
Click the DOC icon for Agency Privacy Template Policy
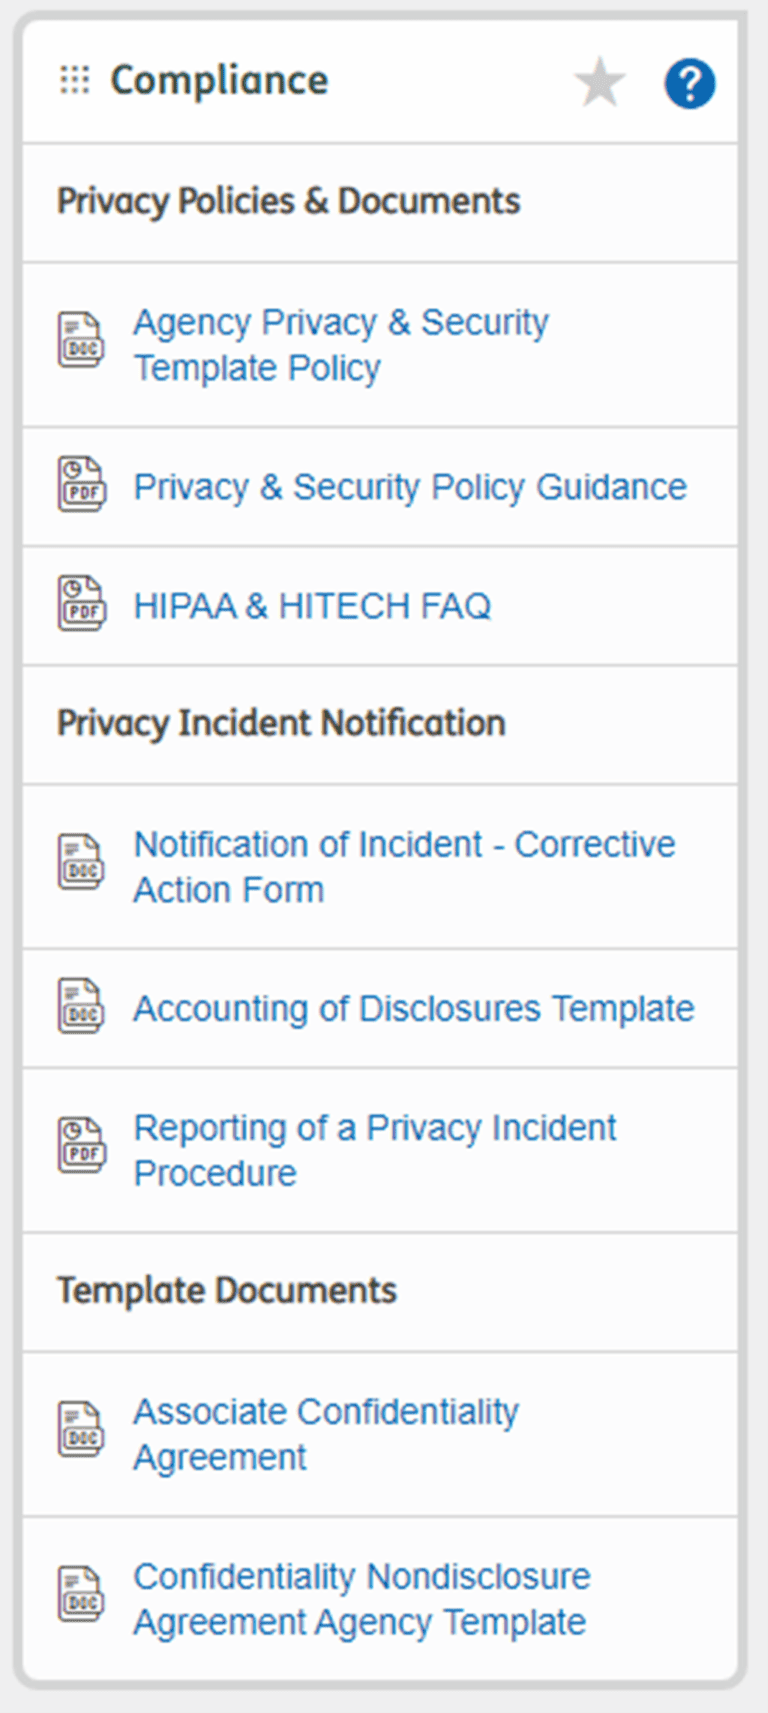tap(80, 340)
